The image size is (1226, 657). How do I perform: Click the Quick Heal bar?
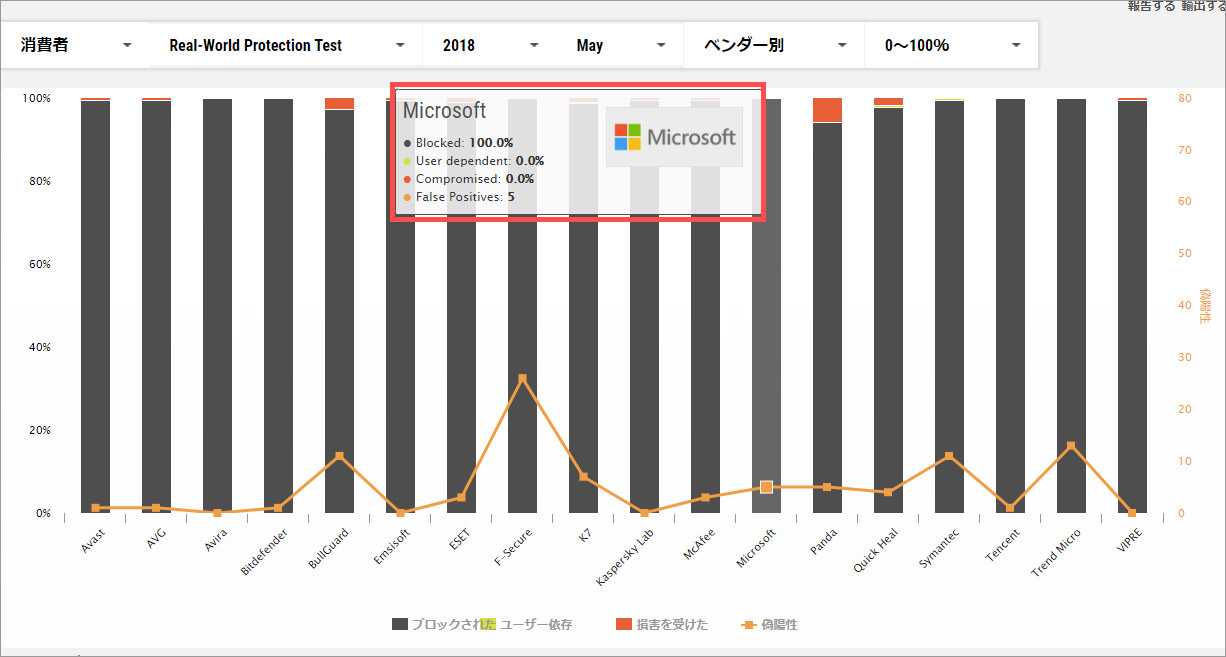pyautogui.click(x=888, y=310)
